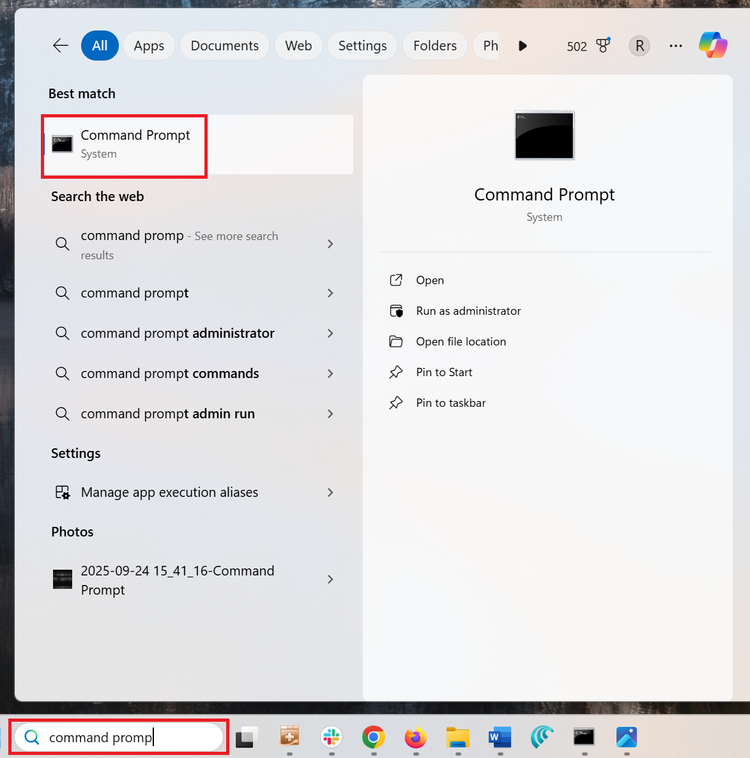Open File Explorer from the taskbar
Viewport: 750px width, 758px height.
[x=457, y=737]
